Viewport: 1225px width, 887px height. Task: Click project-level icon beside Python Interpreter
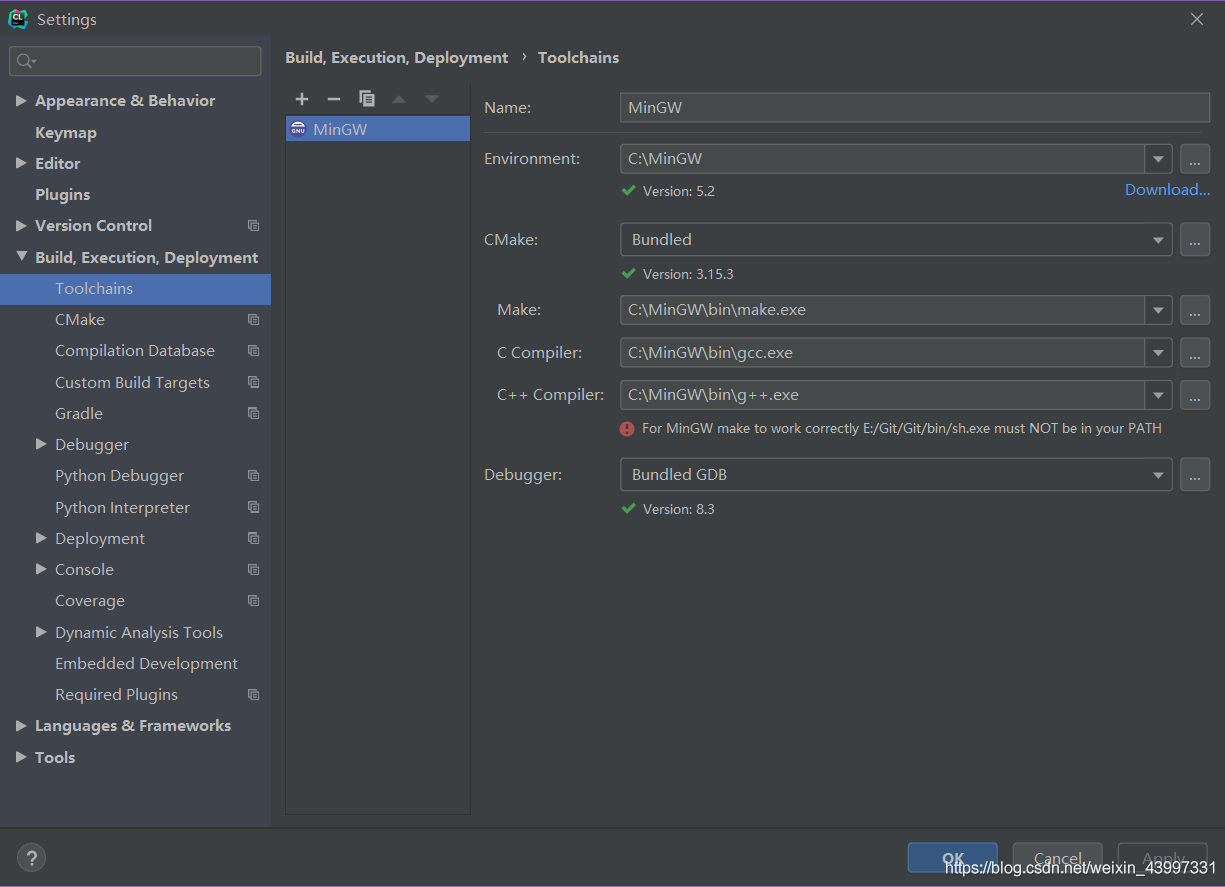point(253,507)
